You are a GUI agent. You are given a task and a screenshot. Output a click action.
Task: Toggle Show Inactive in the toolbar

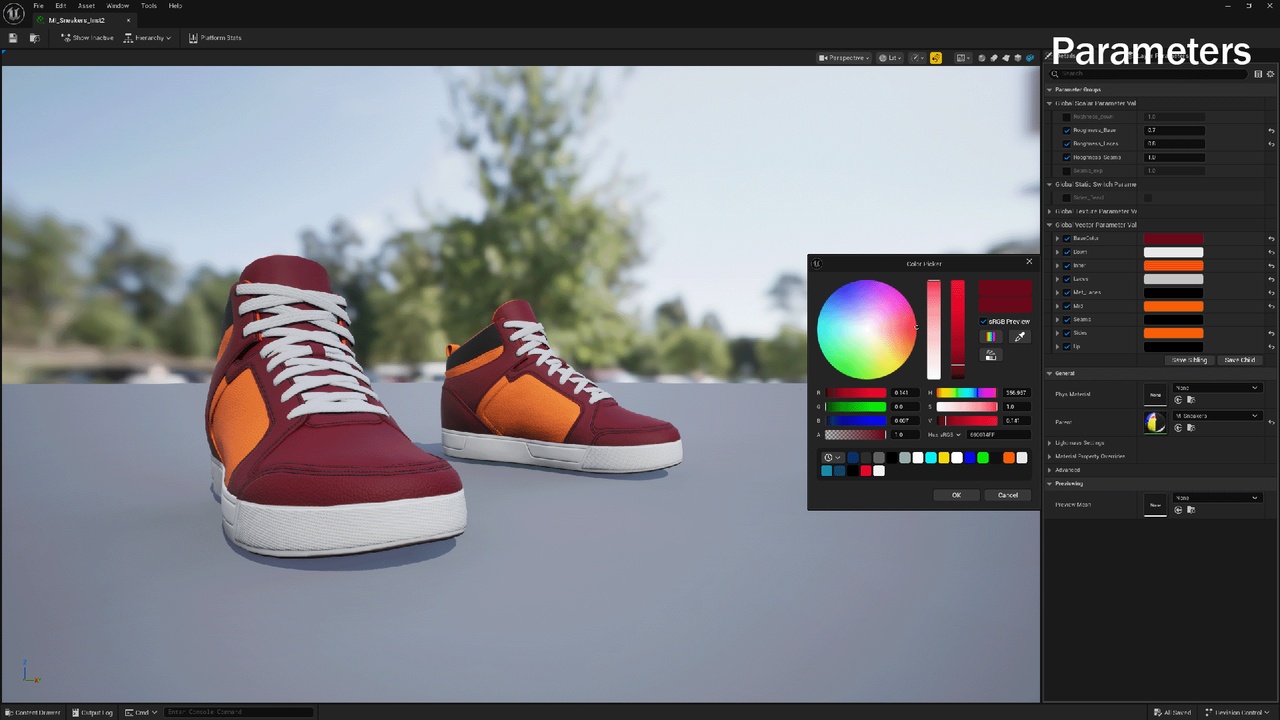[87, 38]
